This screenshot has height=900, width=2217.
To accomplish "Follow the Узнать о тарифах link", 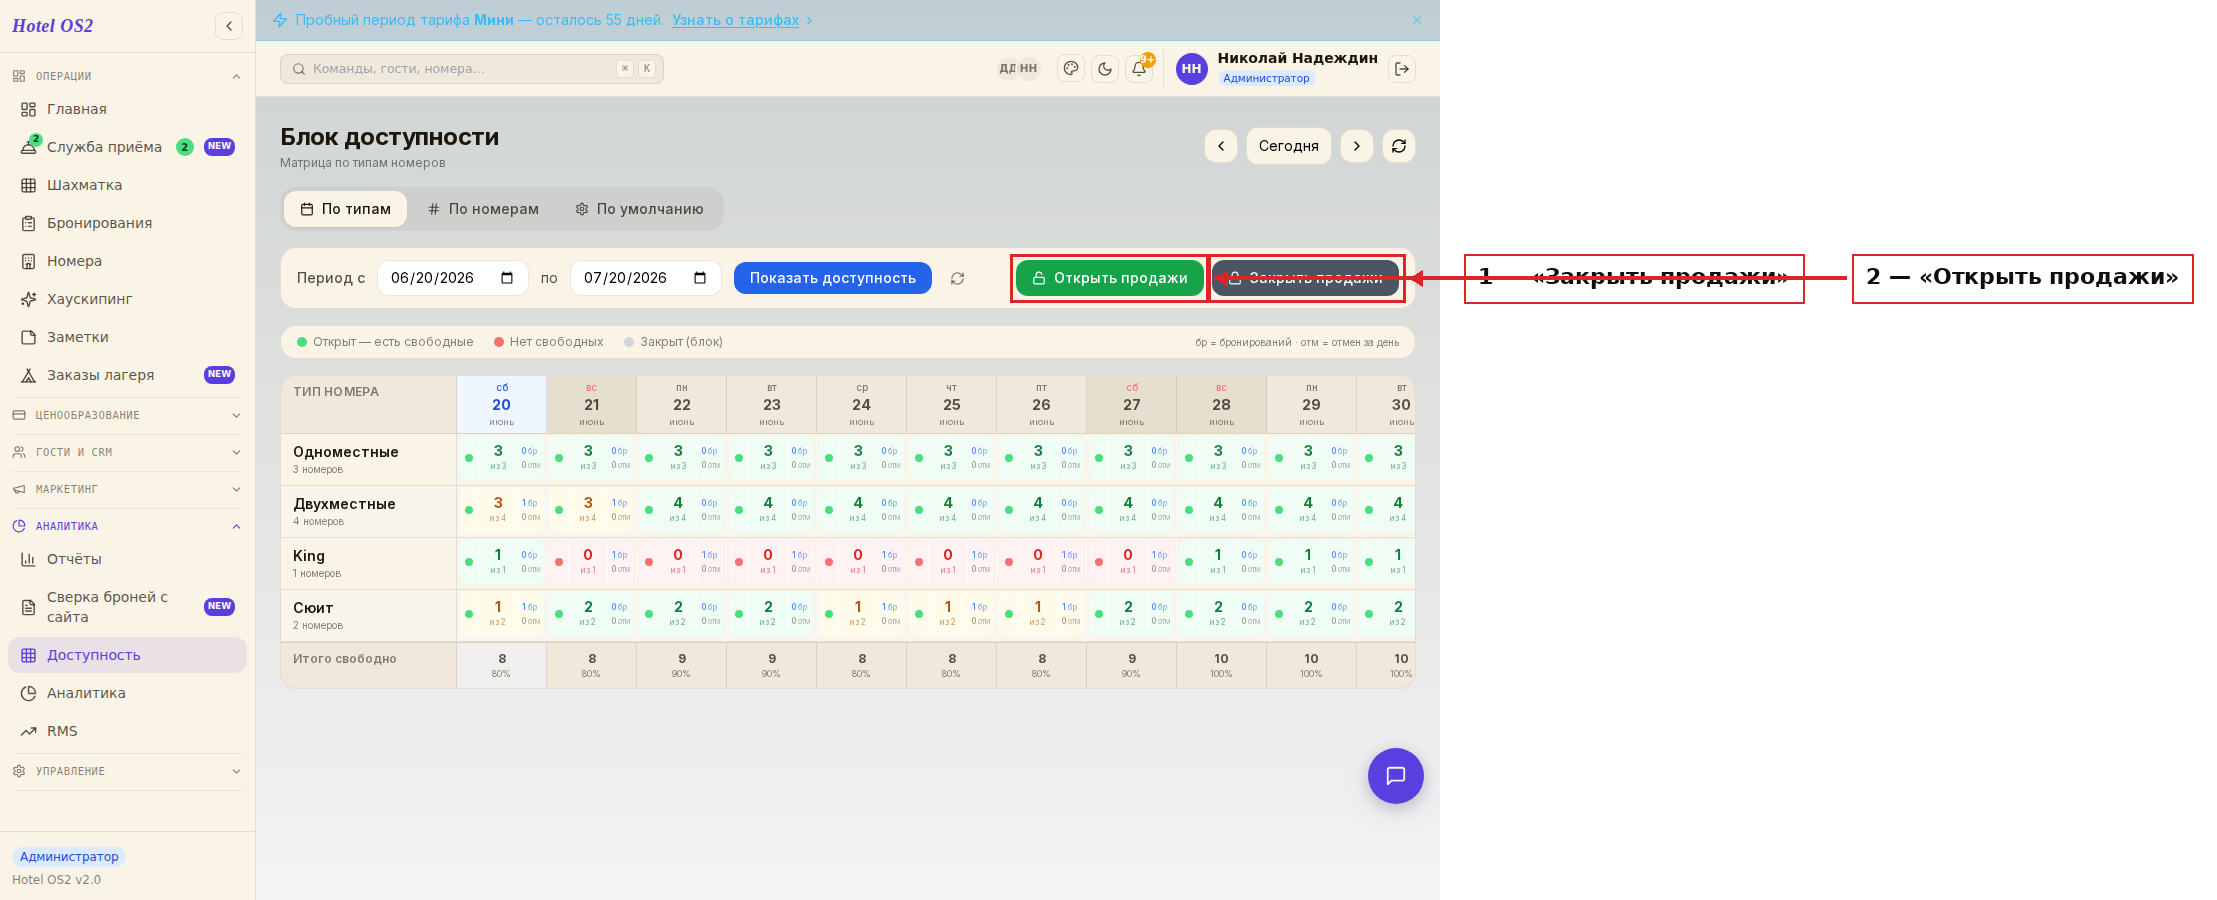I will tap(735, 20).
